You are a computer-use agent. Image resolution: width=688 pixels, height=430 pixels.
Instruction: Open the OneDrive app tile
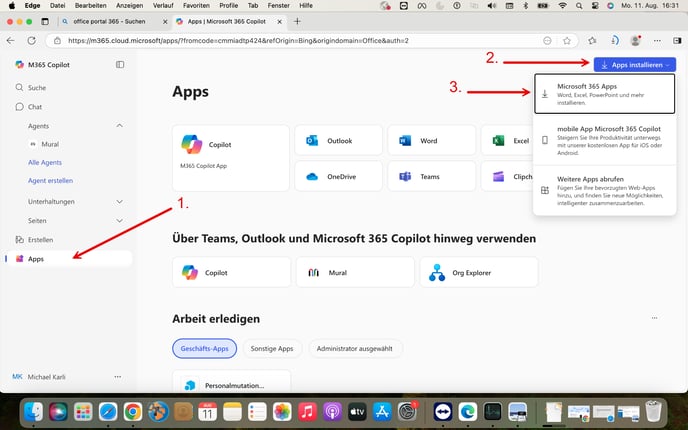(x=338, y=176)
